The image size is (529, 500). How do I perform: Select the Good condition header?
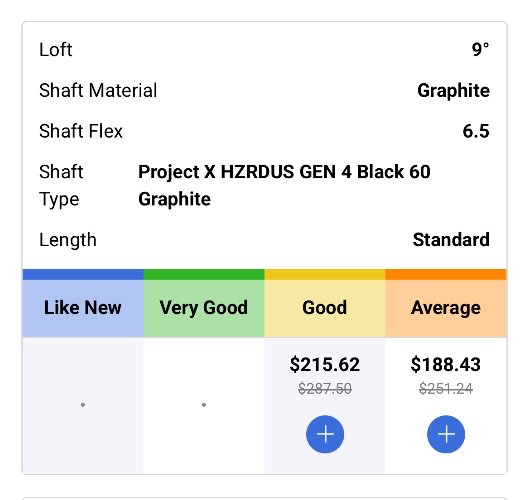coord(325,308)
